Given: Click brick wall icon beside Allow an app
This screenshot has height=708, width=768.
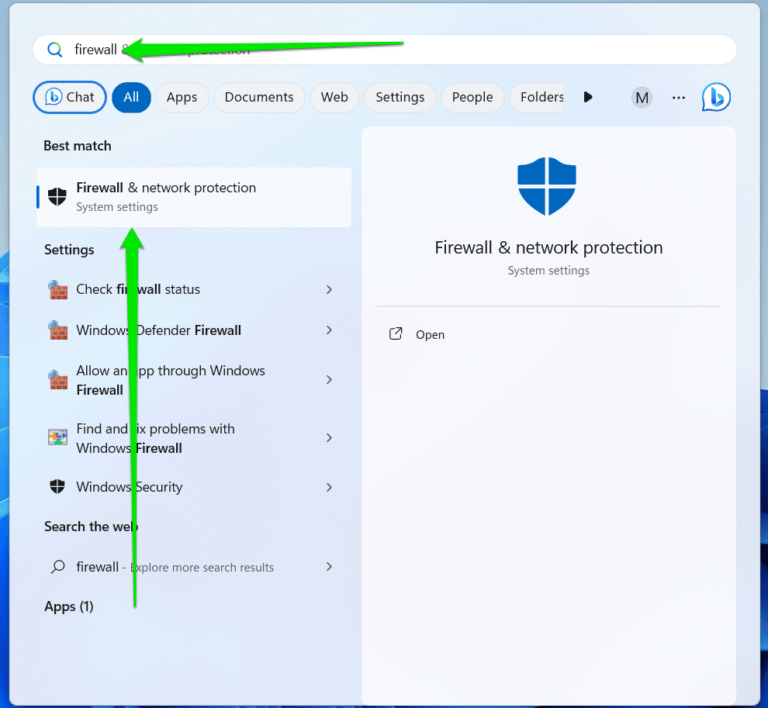Looking at the screenshot, I should [x=58, y=380].
